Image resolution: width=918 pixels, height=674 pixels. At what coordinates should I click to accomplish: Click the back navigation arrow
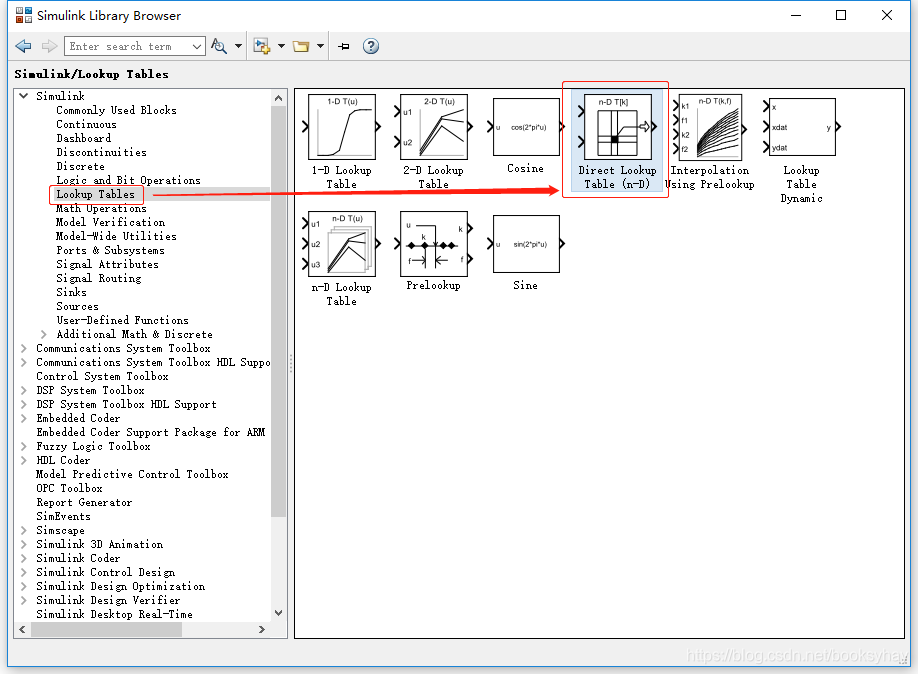[23, 46]
